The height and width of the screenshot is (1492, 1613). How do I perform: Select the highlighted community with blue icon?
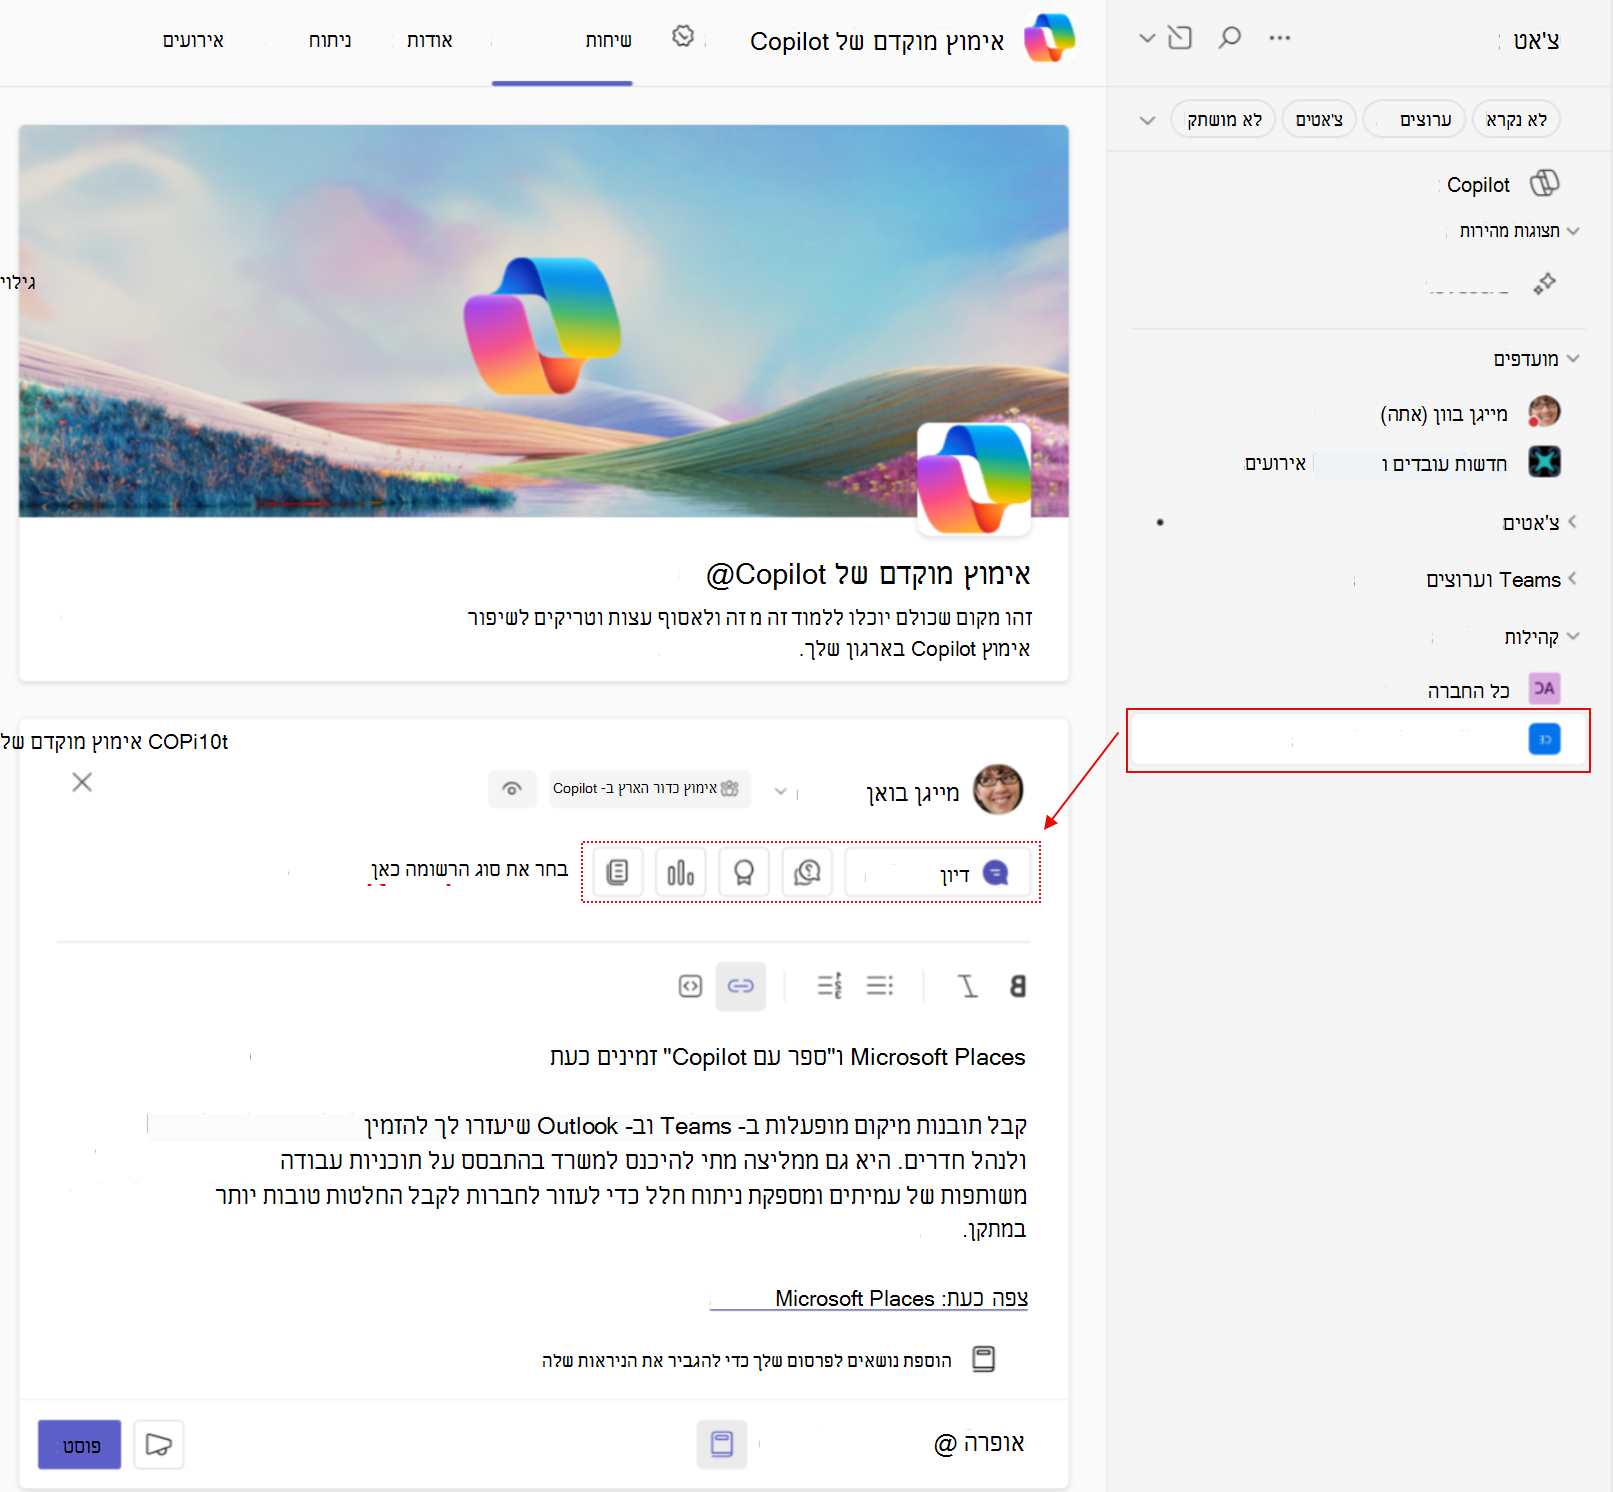click(x=1358, y=740)
